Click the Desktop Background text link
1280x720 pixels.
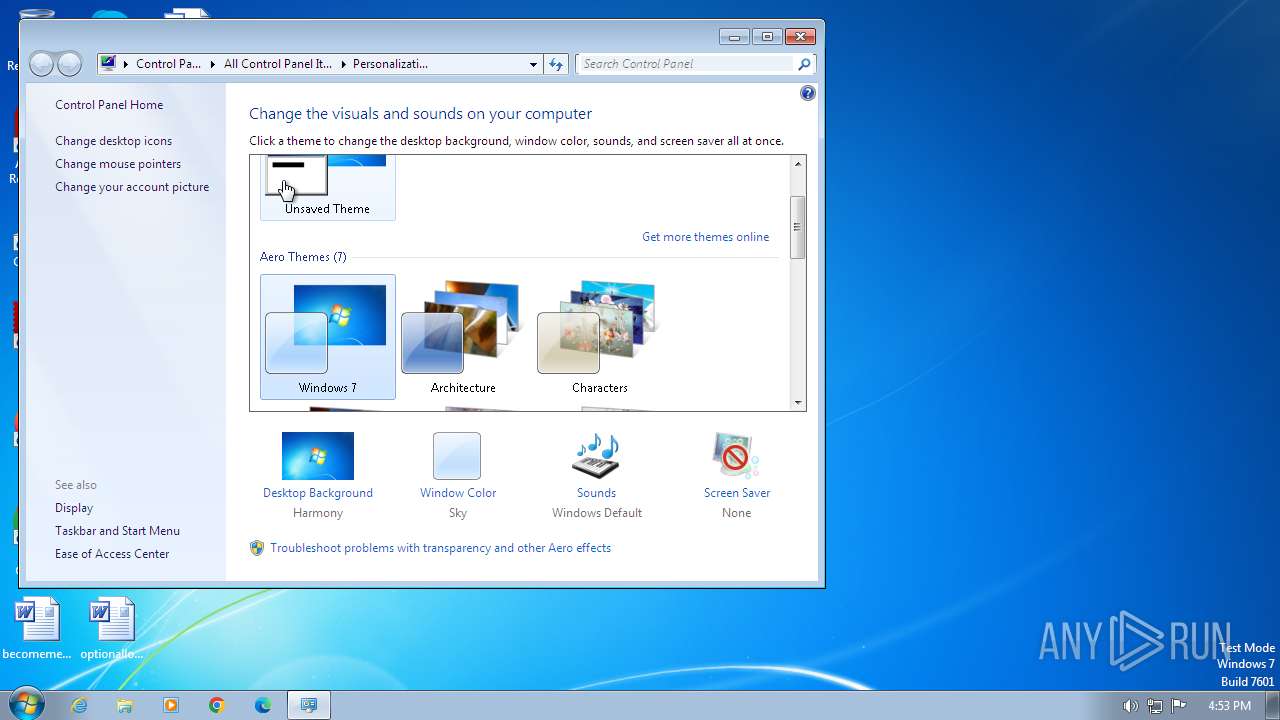click(318, 493)
